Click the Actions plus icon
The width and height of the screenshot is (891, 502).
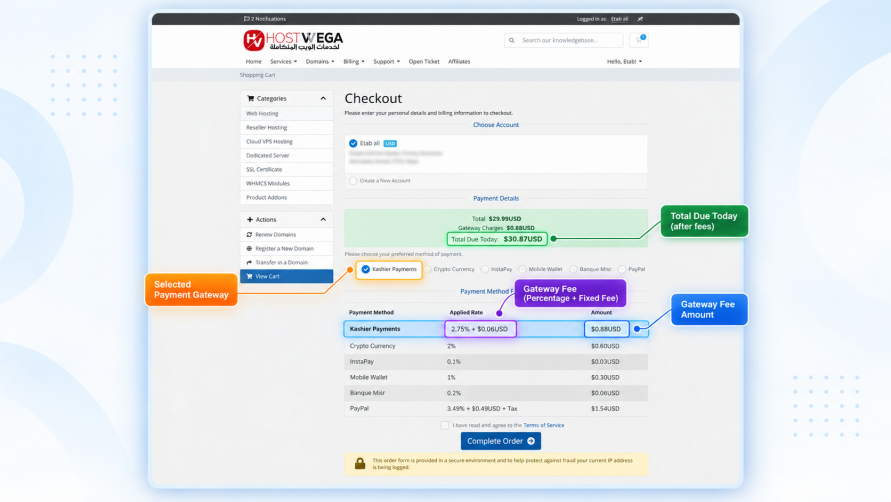249,219
